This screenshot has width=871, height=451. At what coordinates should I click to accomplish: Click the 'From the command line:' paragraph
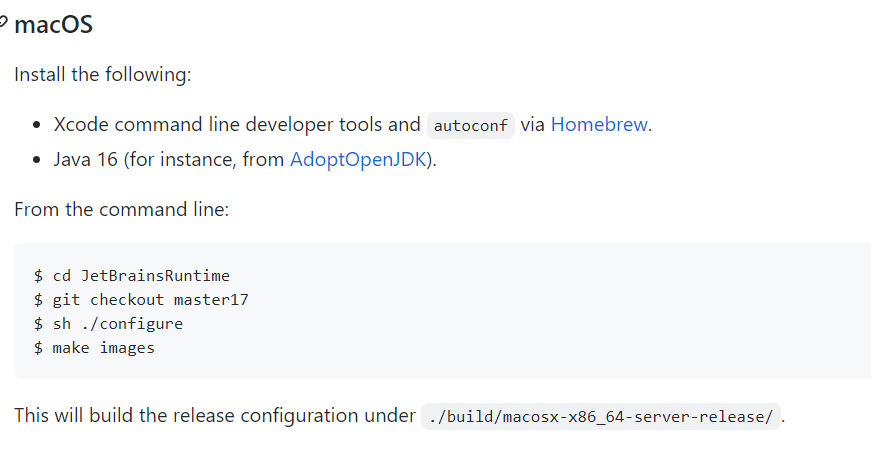[x=122, y=209]
